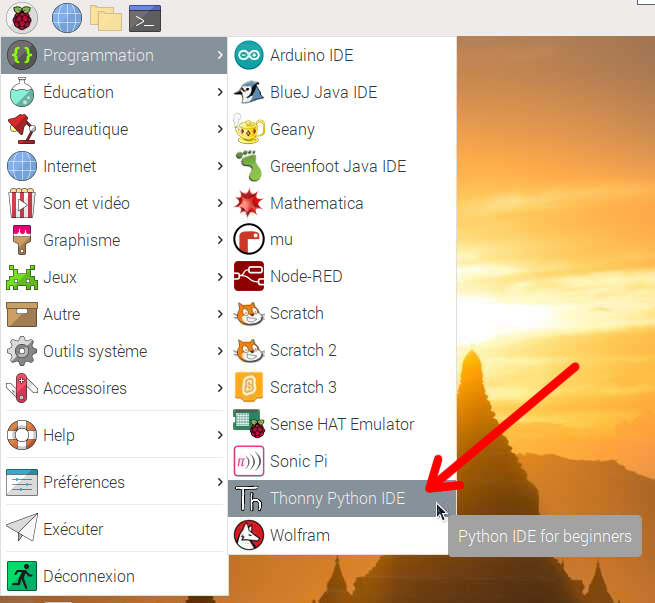Screen dimensions: 655x603
Task: Open the Raspberry Pi main menu
Action: 22,18
